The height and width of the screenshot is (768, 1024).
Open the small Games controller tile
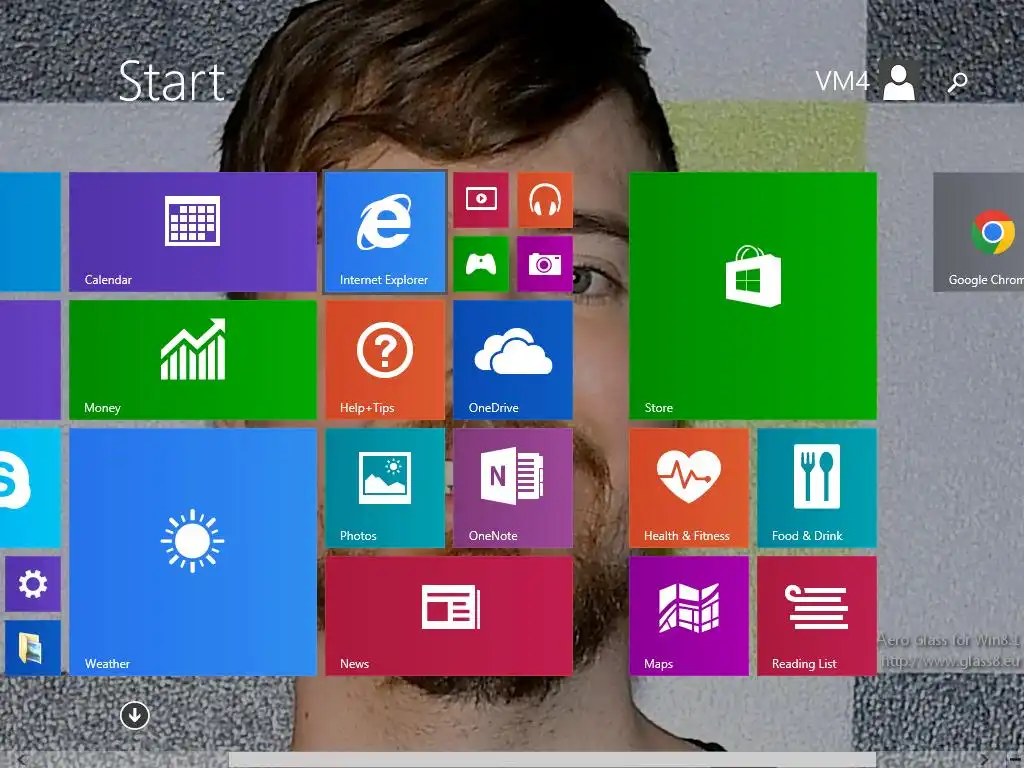pyautogui.click(x=481, y=264)
